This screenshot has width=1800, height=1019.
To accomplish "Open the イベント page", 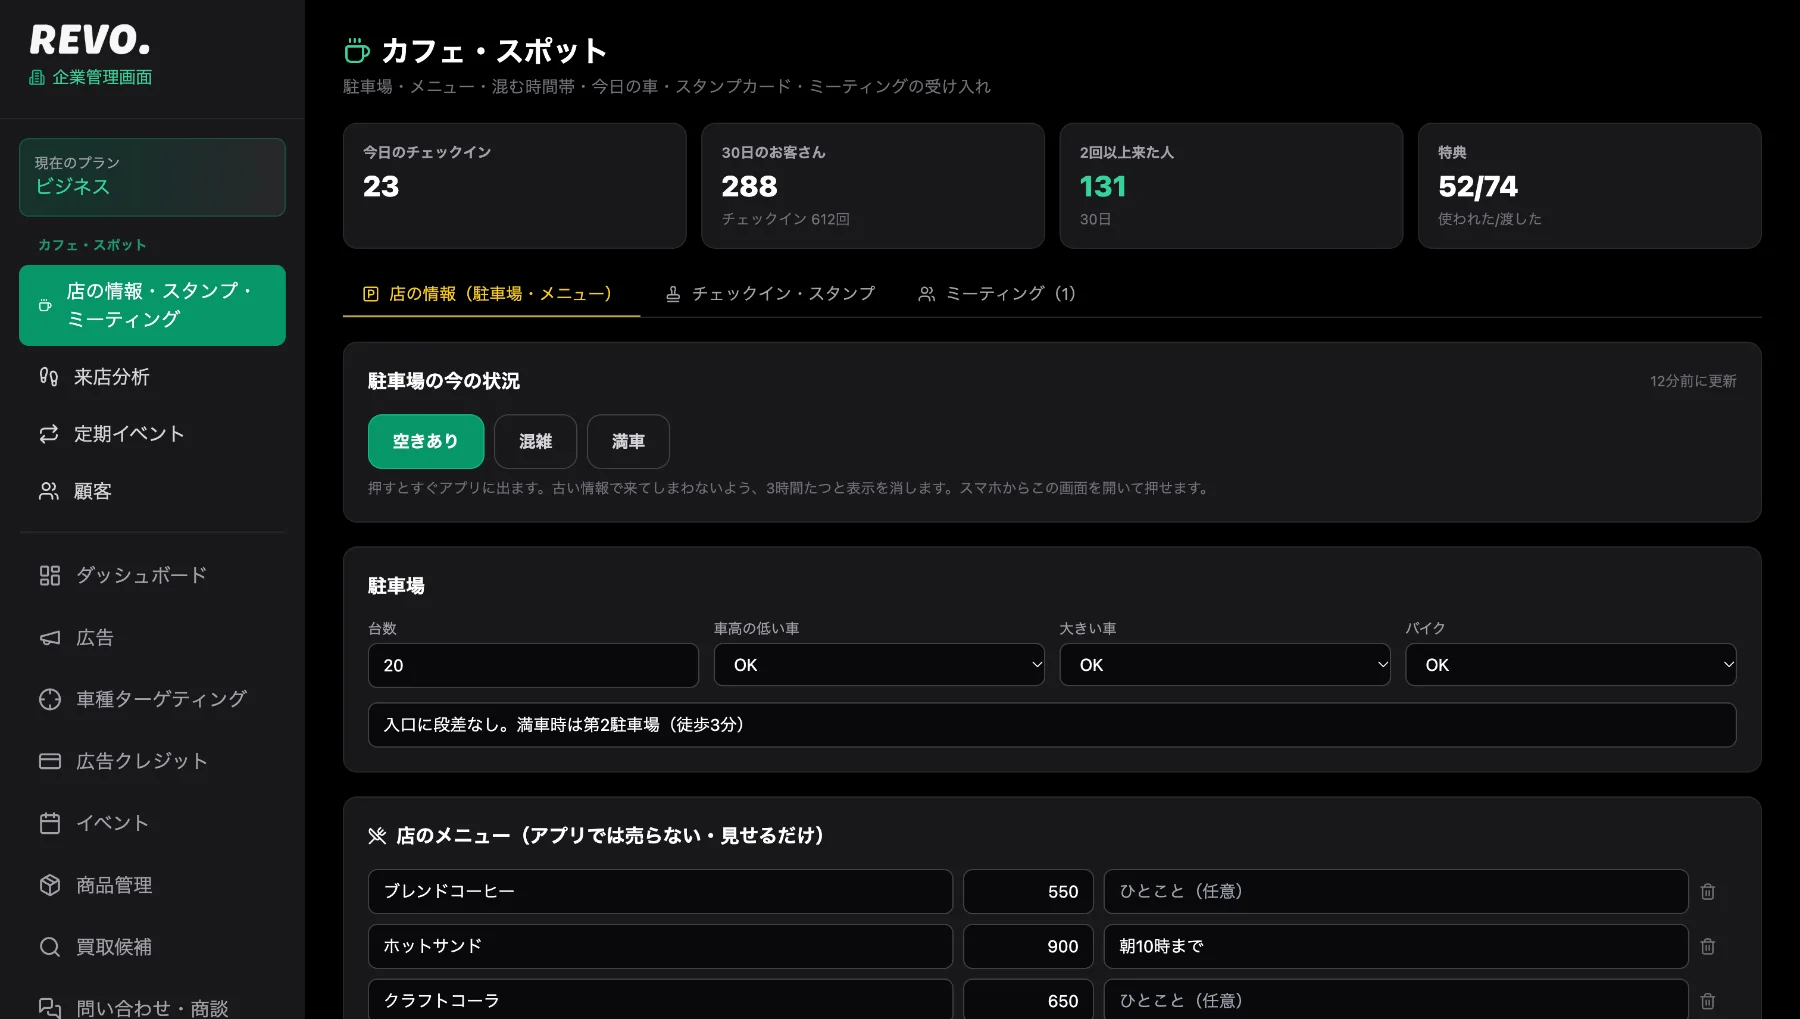I will tap(152, 823).
